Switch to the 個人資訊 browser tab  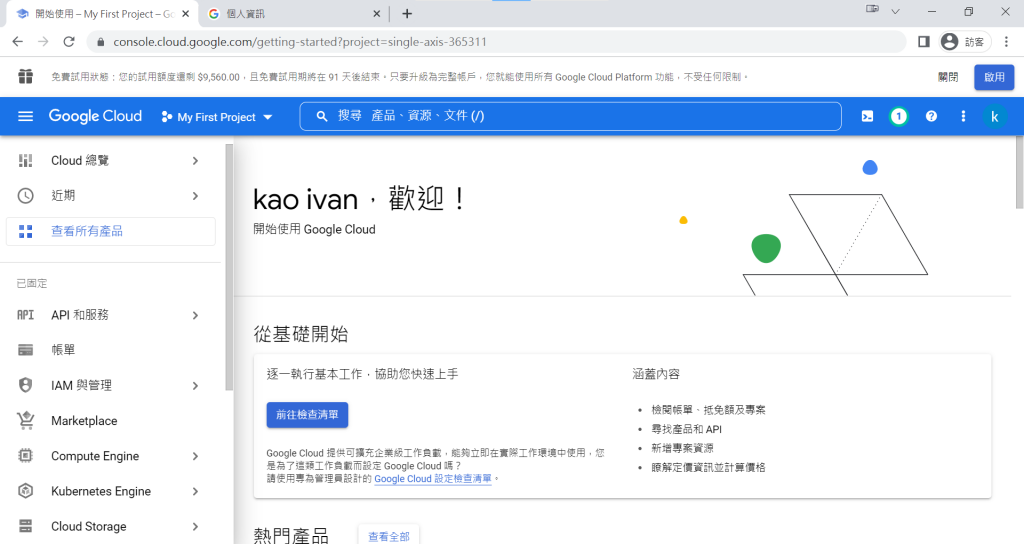(294, 14)
